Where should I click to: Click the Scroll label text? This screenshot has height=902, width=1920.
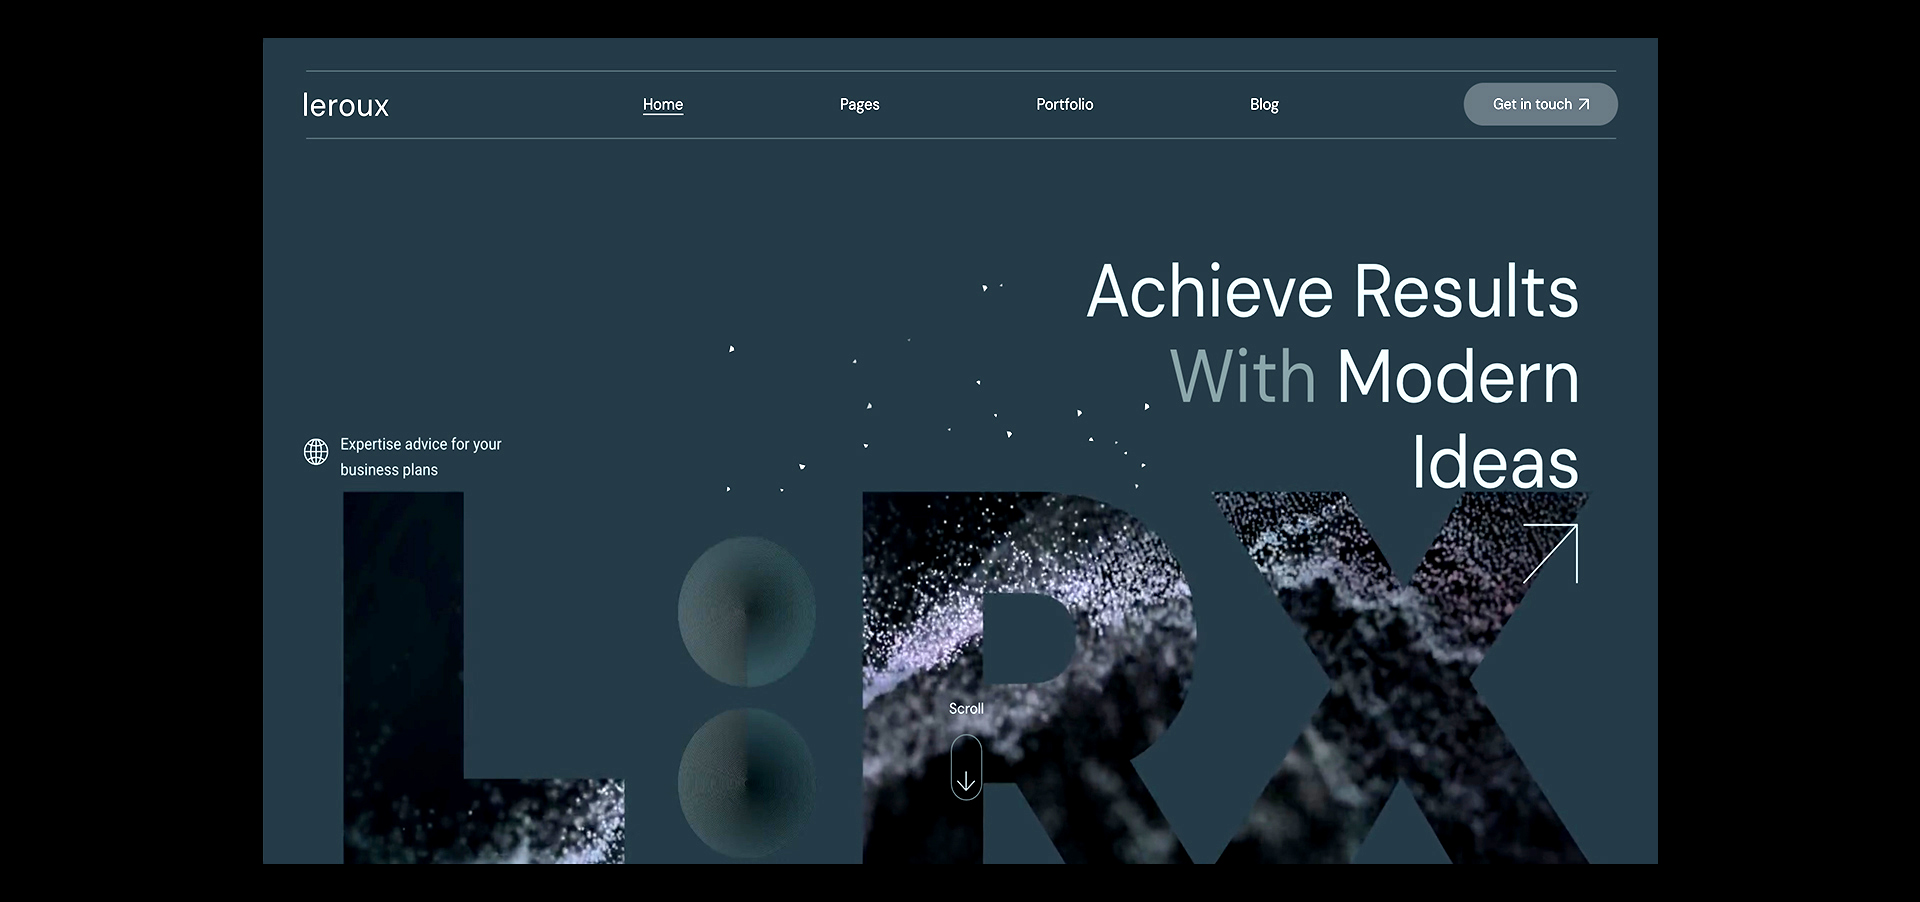(x=966, y=708)
